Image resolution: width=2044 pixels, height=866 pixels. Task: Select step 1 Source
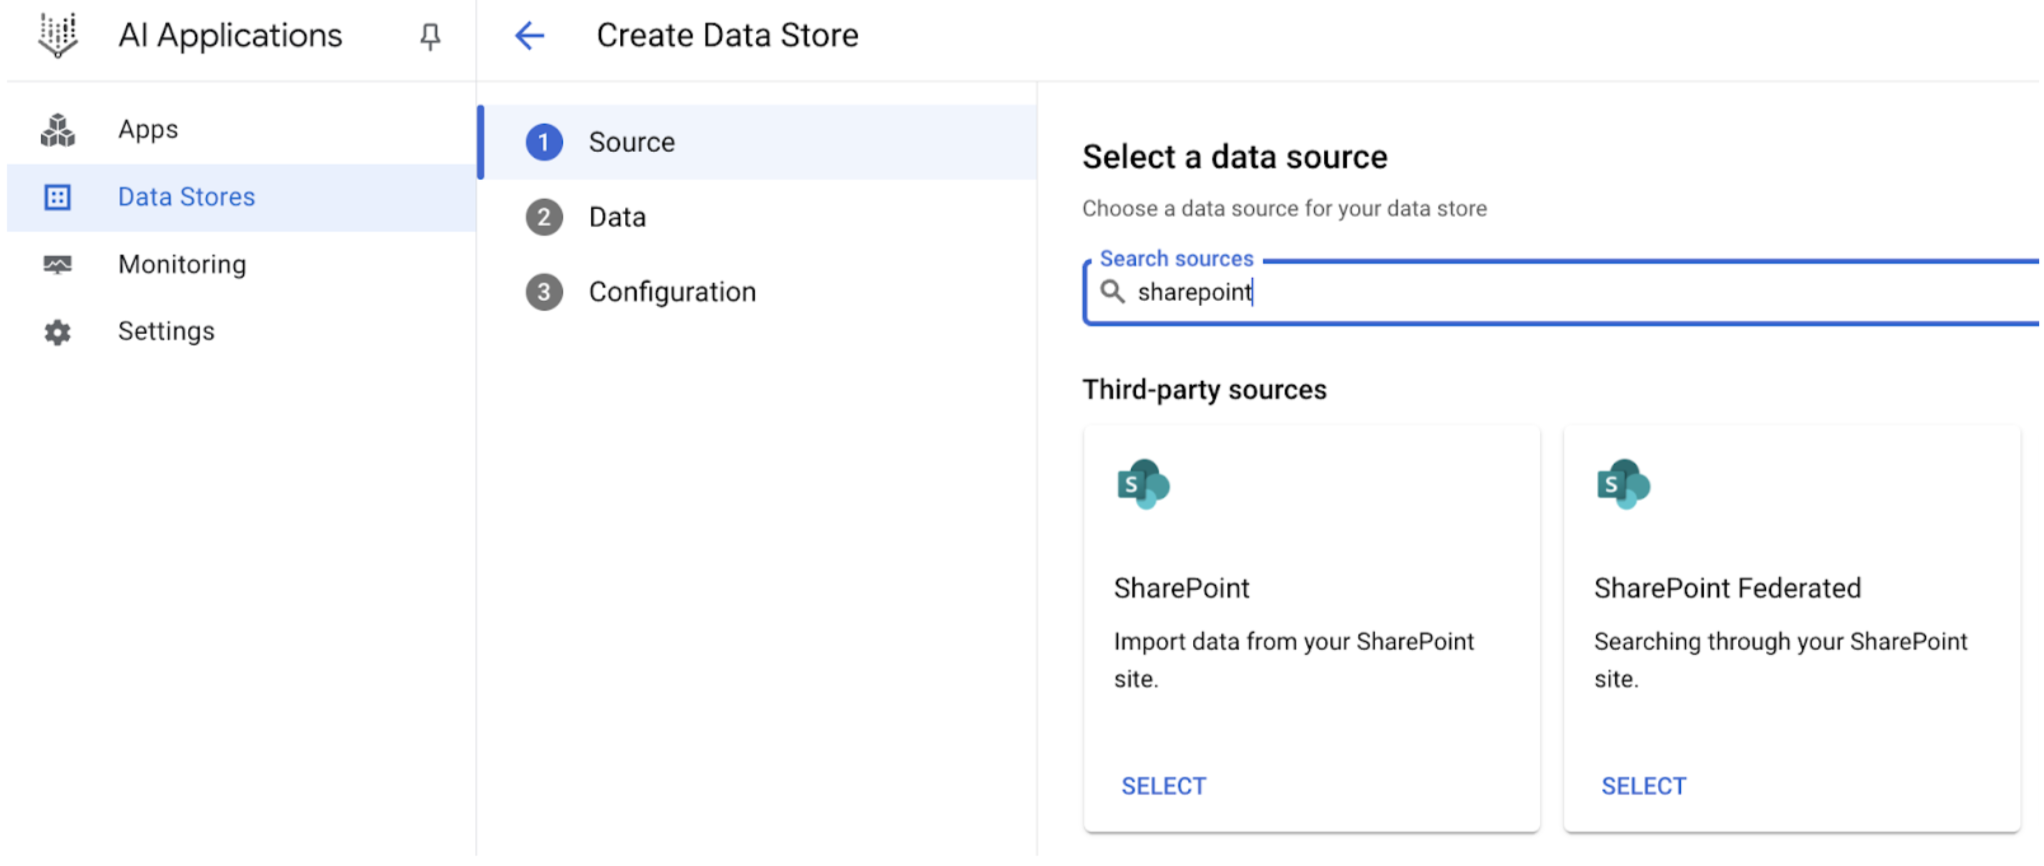tap(631, 142)
